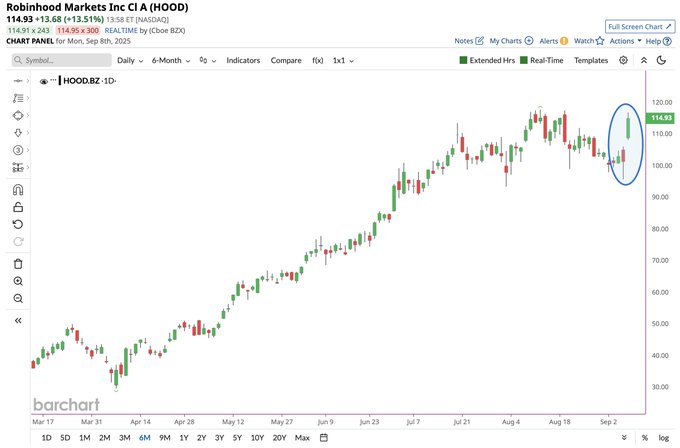Screen dimensions: 680x448
Task: Expand the bottom panel double chevron
Action: coord(624,438)
